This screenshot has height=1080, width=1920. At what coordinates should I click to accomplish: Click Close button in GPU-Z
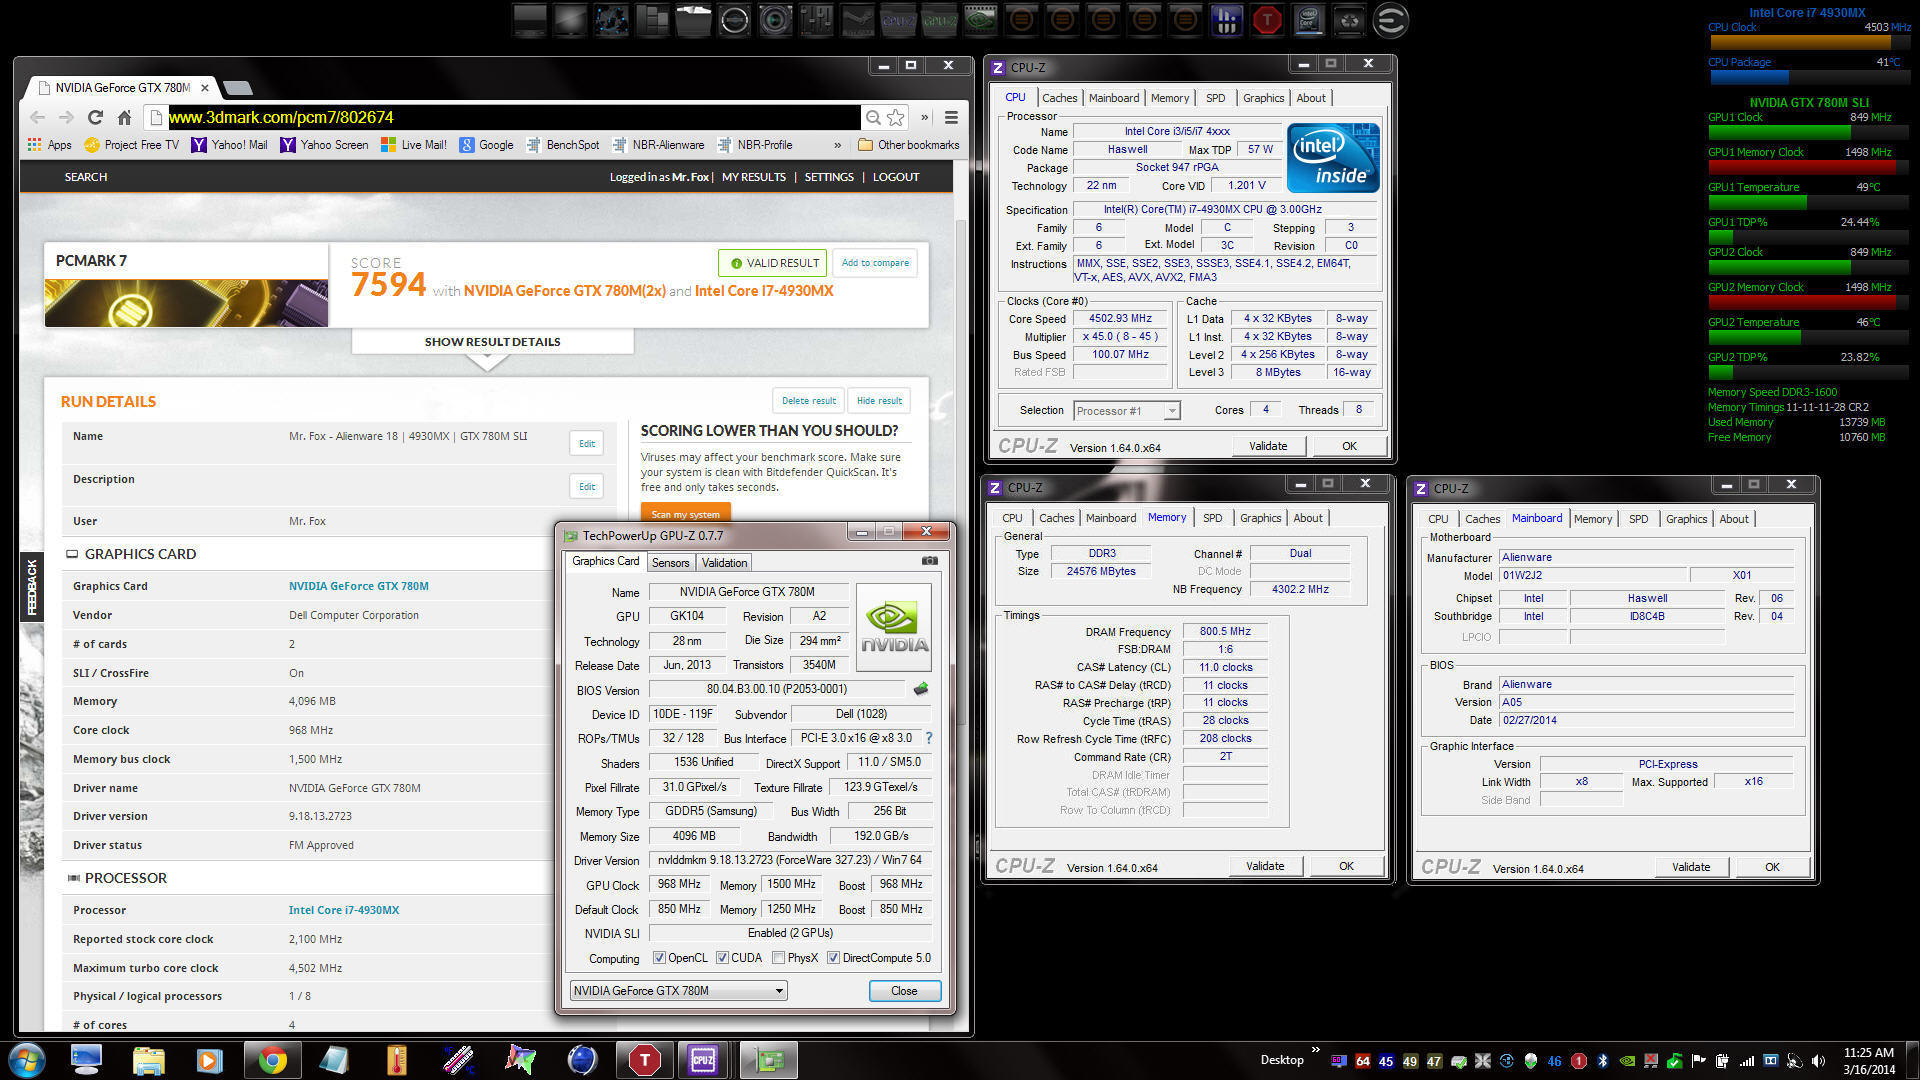(904, 991)
